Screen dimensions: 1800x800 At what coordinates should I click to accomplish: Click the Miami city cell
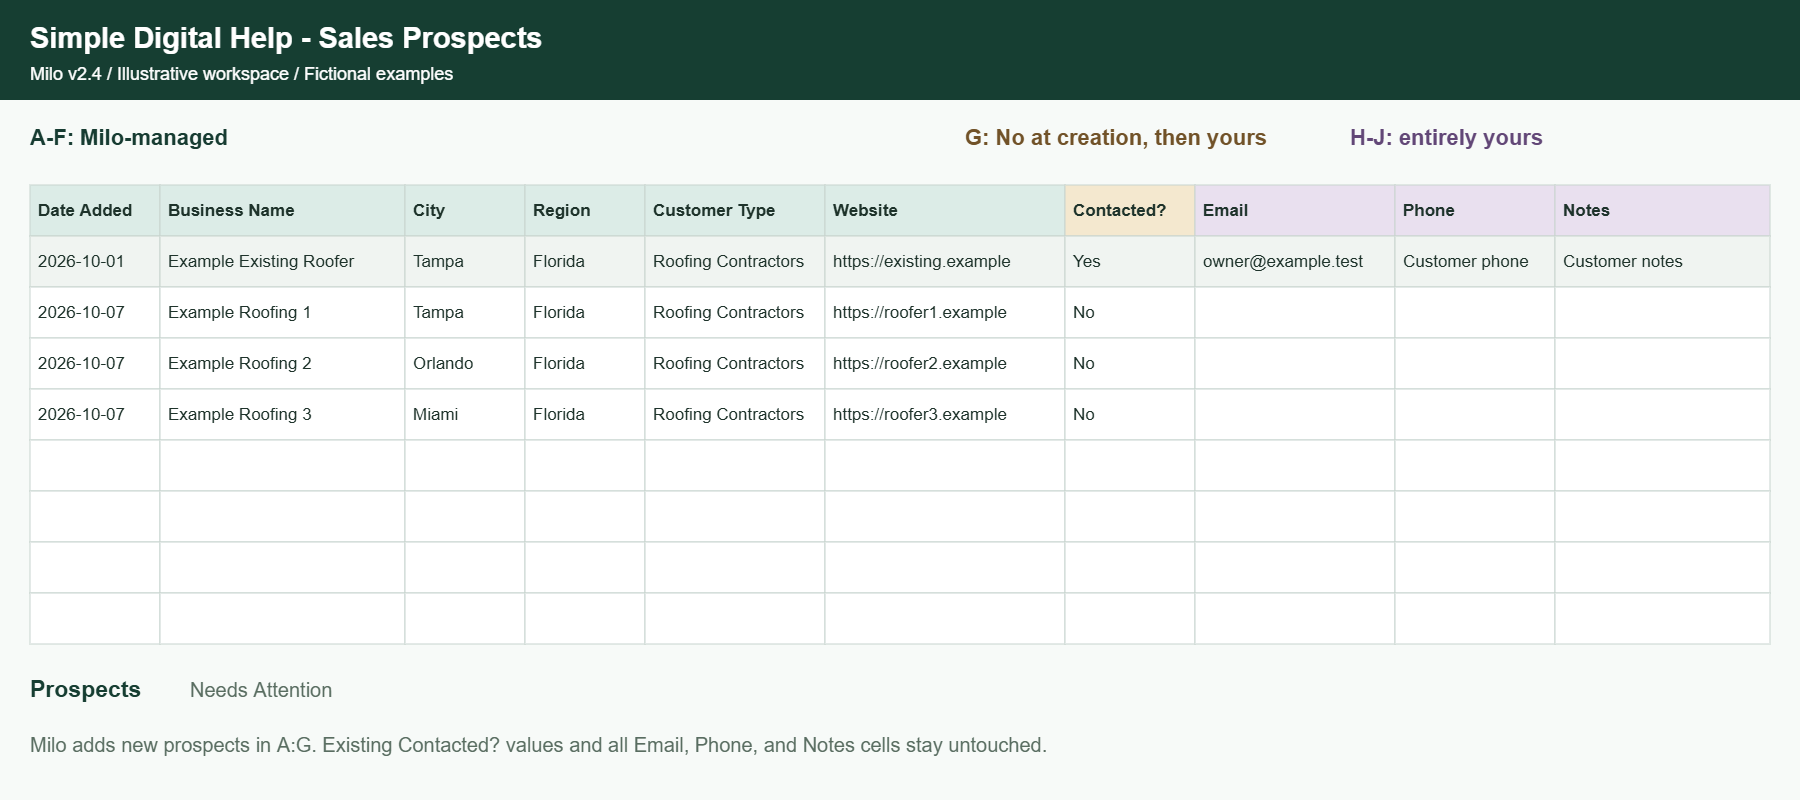coord(465,414)
